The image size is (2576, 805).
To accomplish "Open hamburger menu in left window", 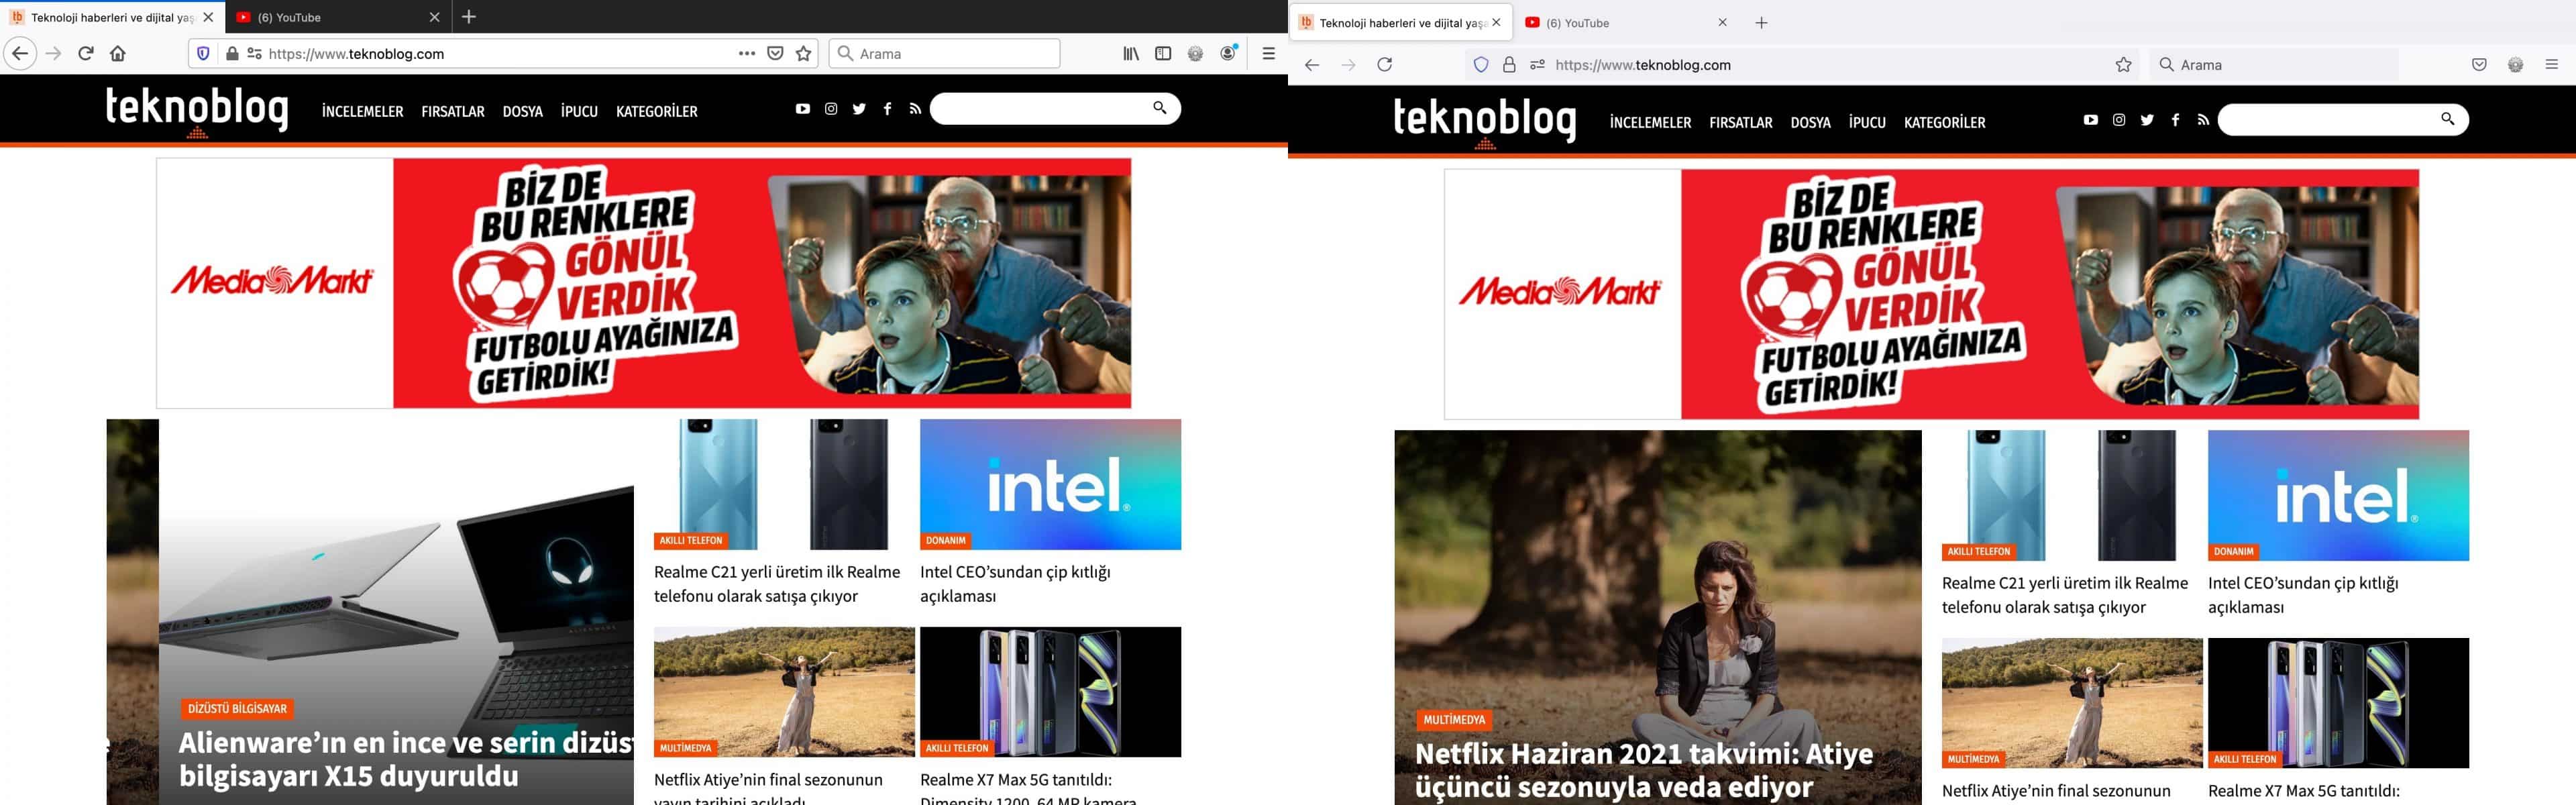I will [1268, 53].
